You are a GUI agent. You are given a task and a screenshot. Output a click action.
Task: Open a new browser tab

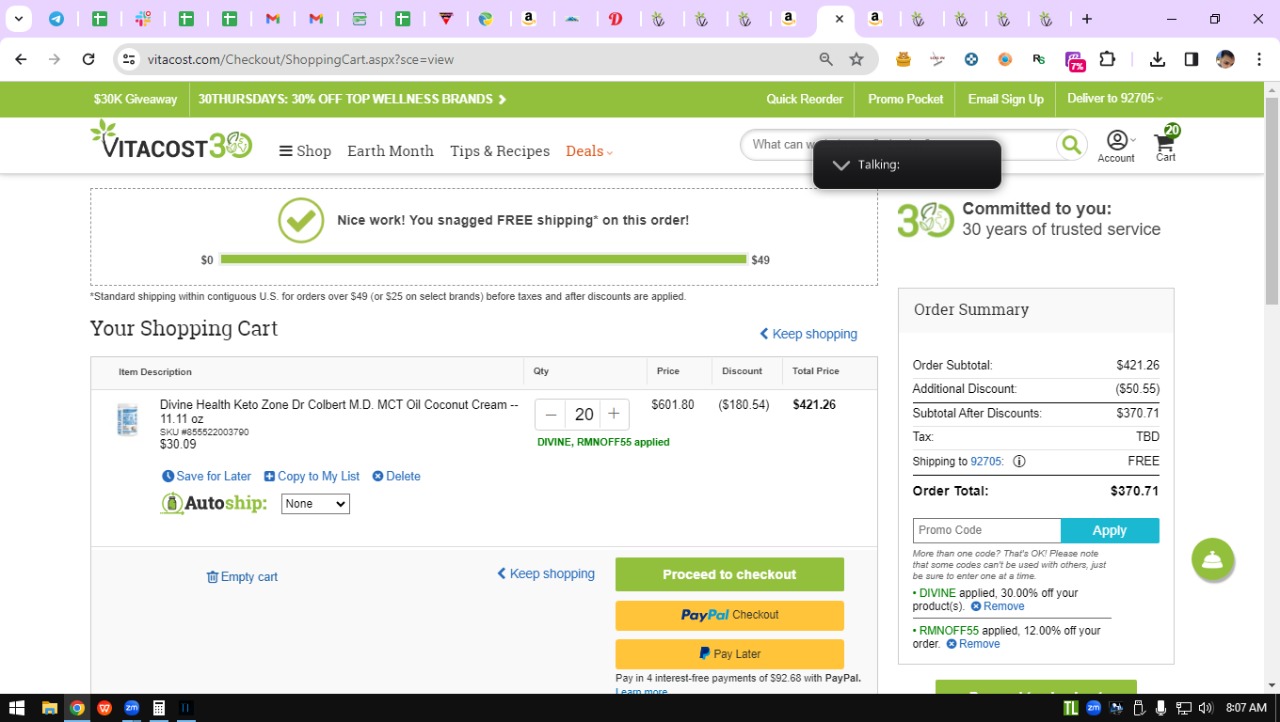tap(1087, 19)
